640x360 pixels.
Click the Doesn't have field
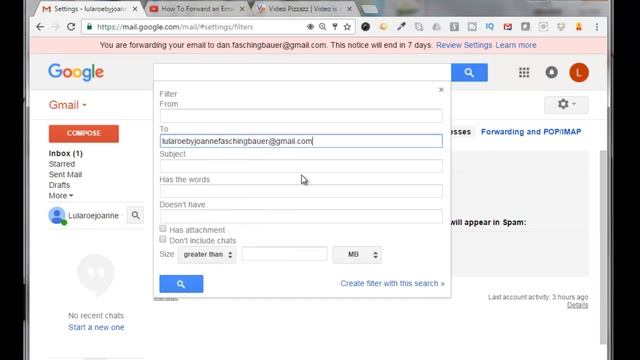tap(301, 216)
